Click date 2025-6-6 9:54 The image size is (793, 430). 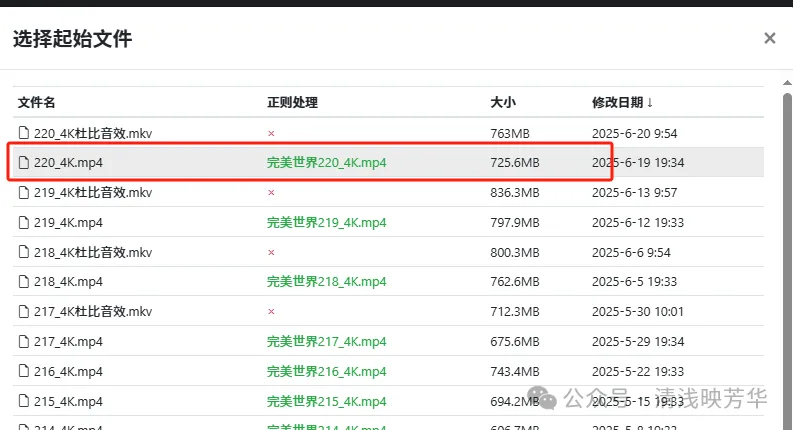(631, 252)
